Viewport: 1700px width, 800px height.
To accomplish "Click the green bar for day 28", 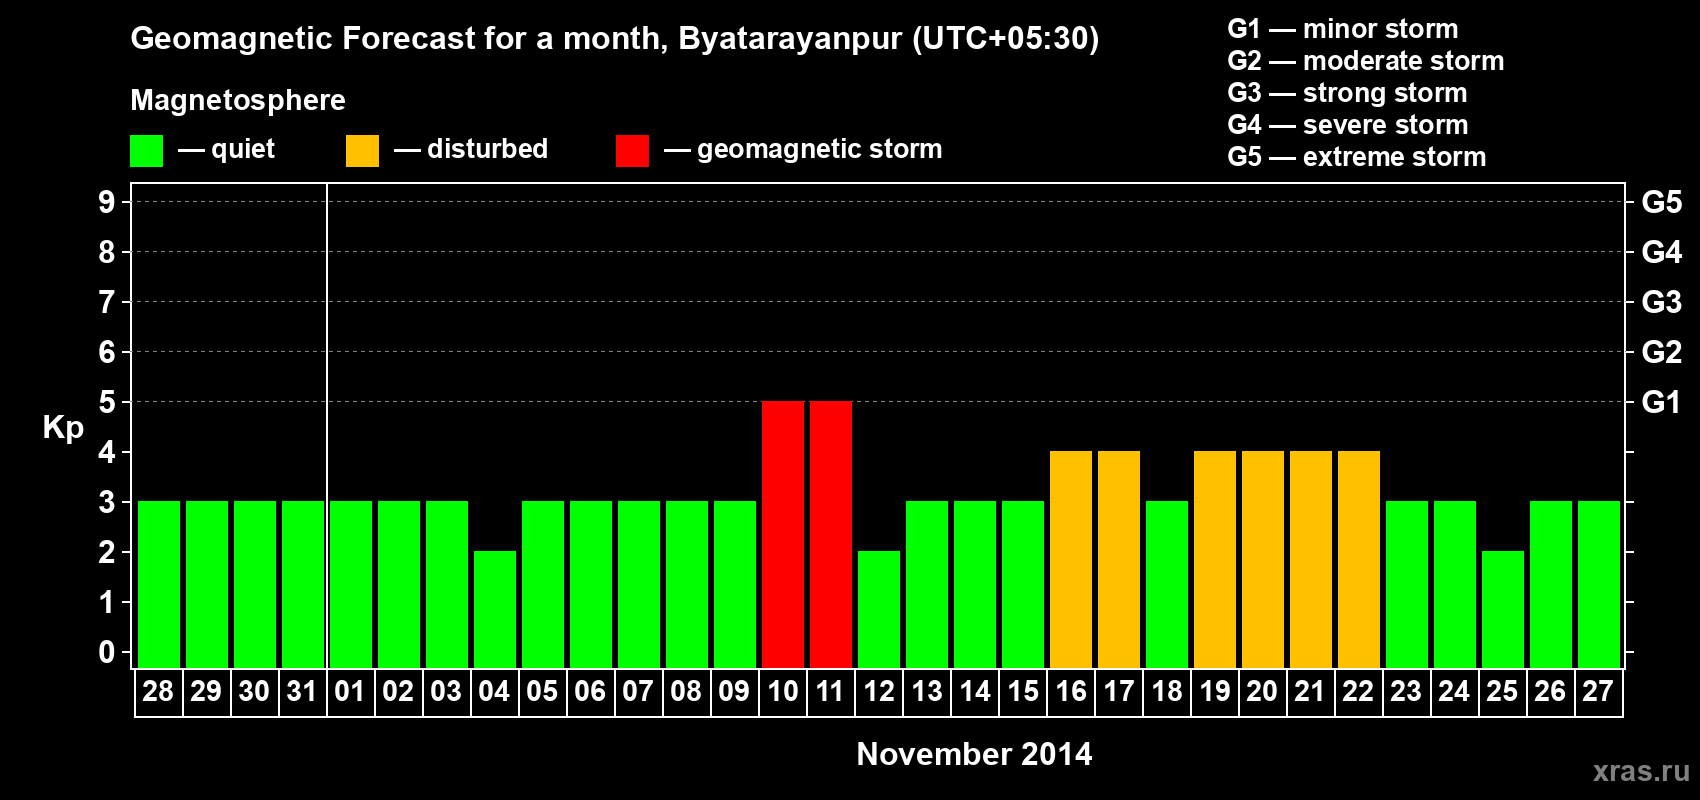I will coord(159,584).
